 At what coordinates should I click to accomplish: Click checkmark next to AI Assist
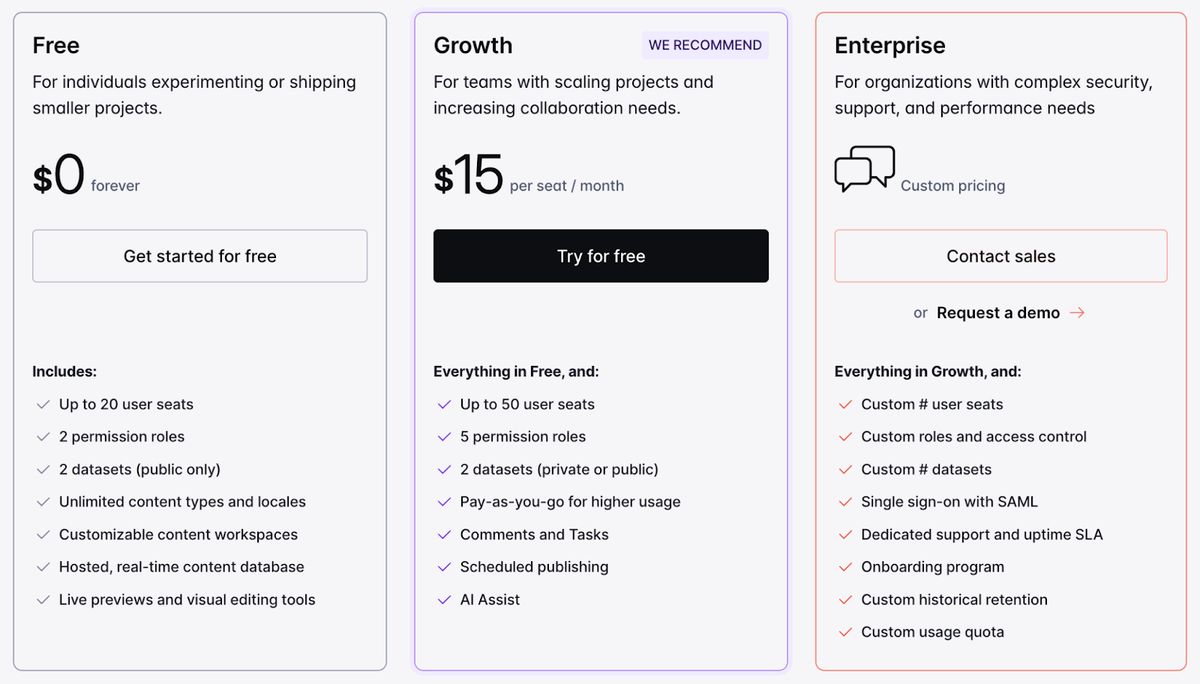444,600
